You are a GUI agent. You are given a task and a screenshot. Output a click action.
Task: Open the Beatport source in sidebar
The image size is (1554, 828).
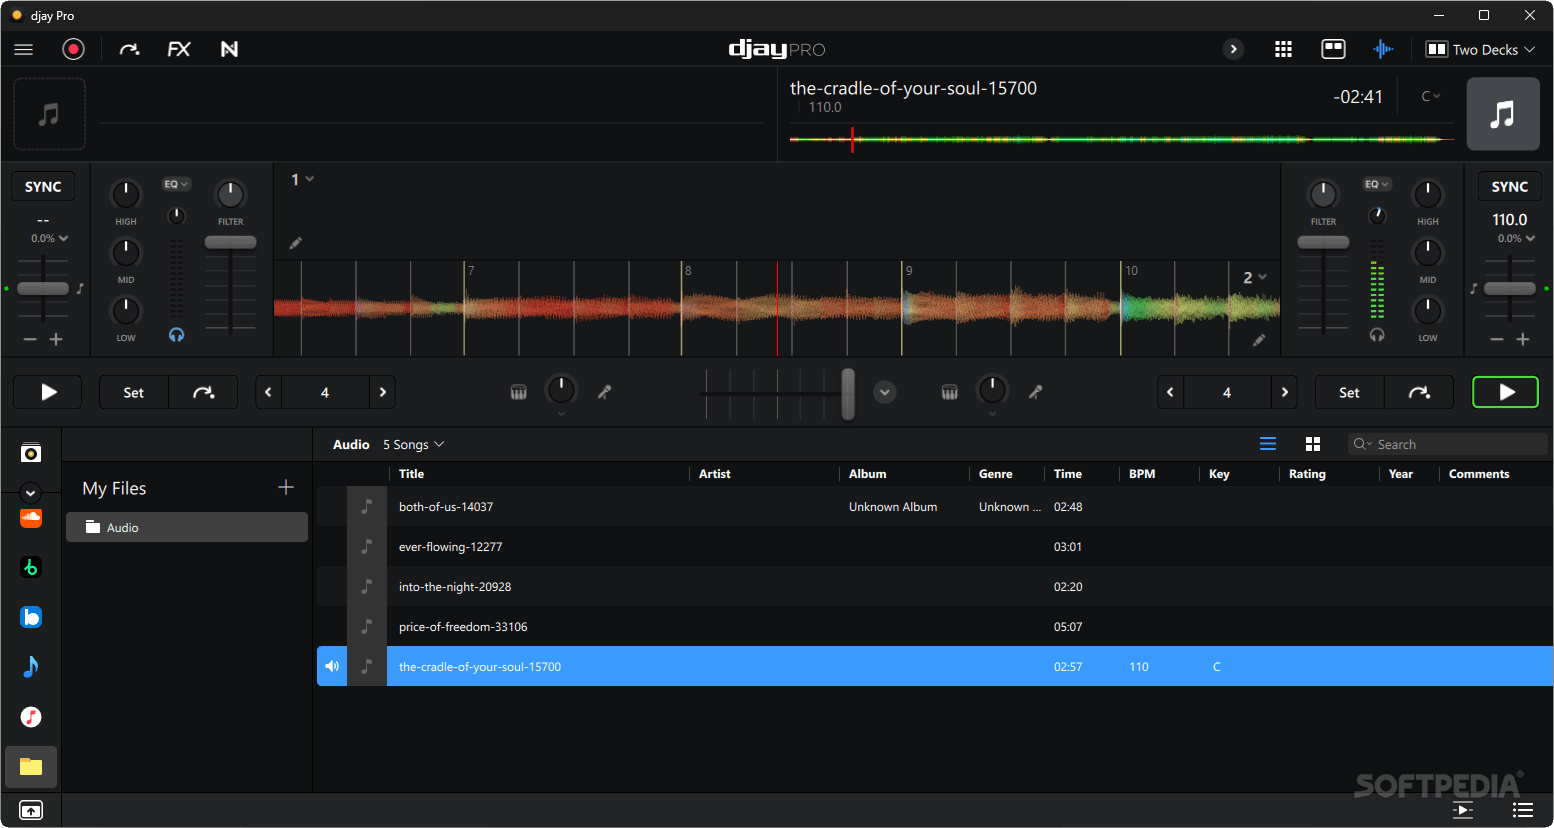click(31, 567)
